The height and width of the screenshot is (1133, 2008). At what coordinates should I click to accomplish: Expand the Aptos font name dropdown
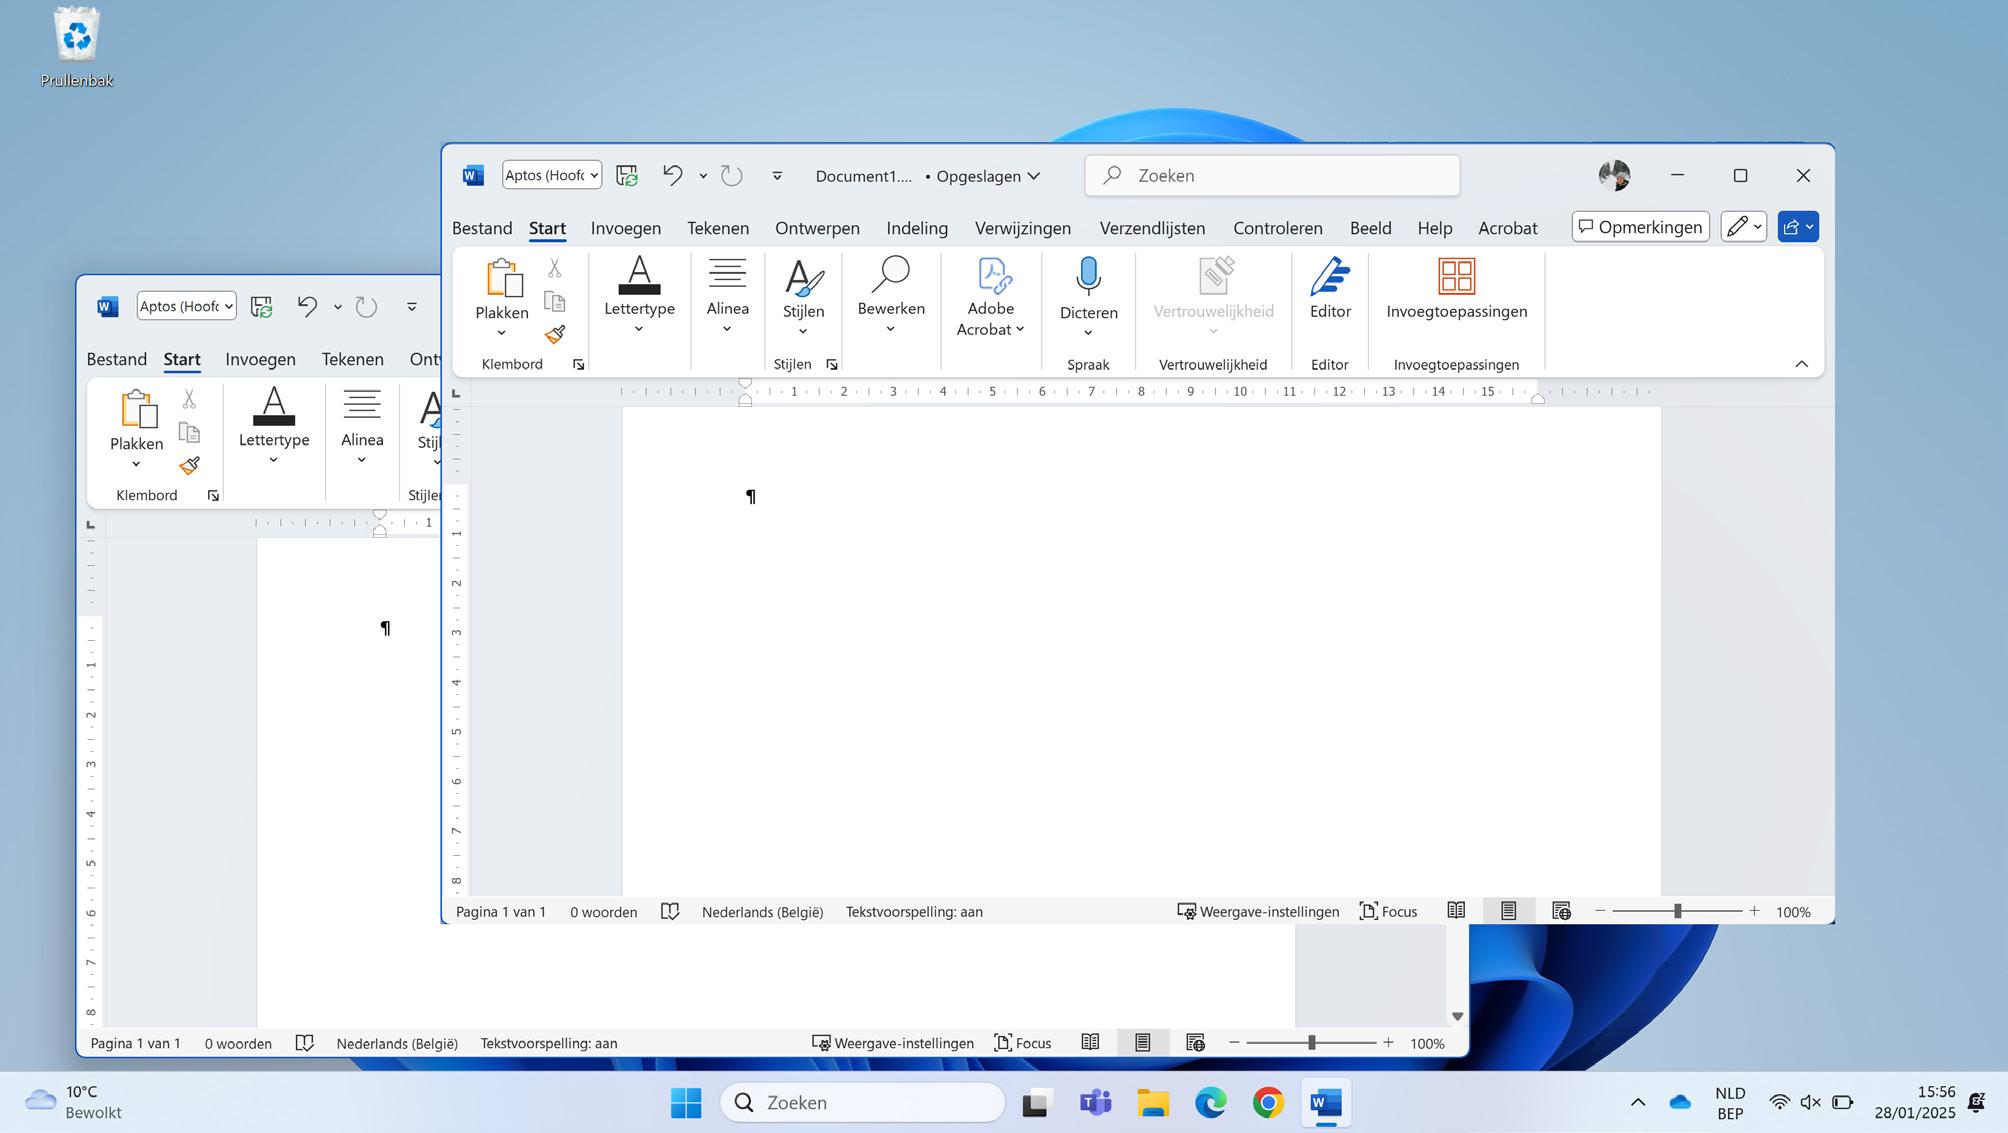[x=593, y=175]
